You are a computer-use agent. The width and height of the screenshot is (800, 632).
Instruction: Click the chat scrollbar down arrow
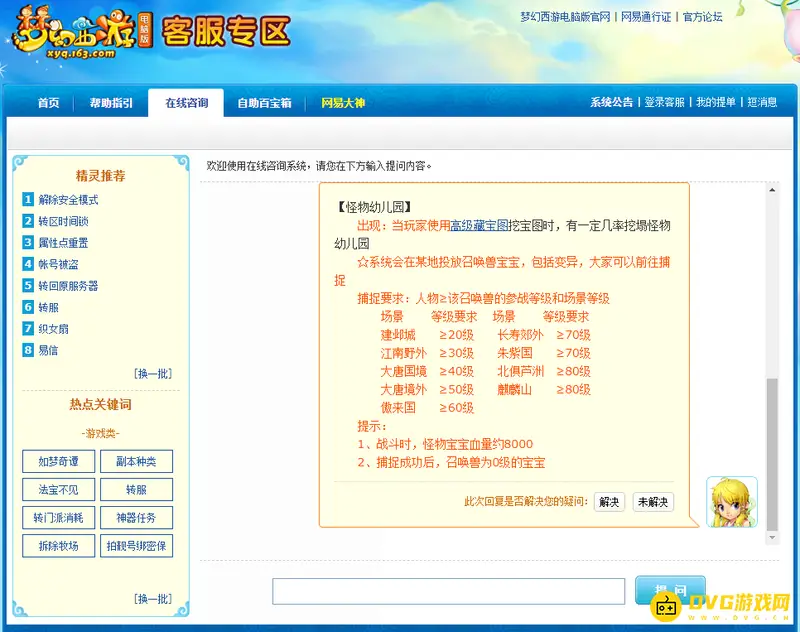[772, 538]
